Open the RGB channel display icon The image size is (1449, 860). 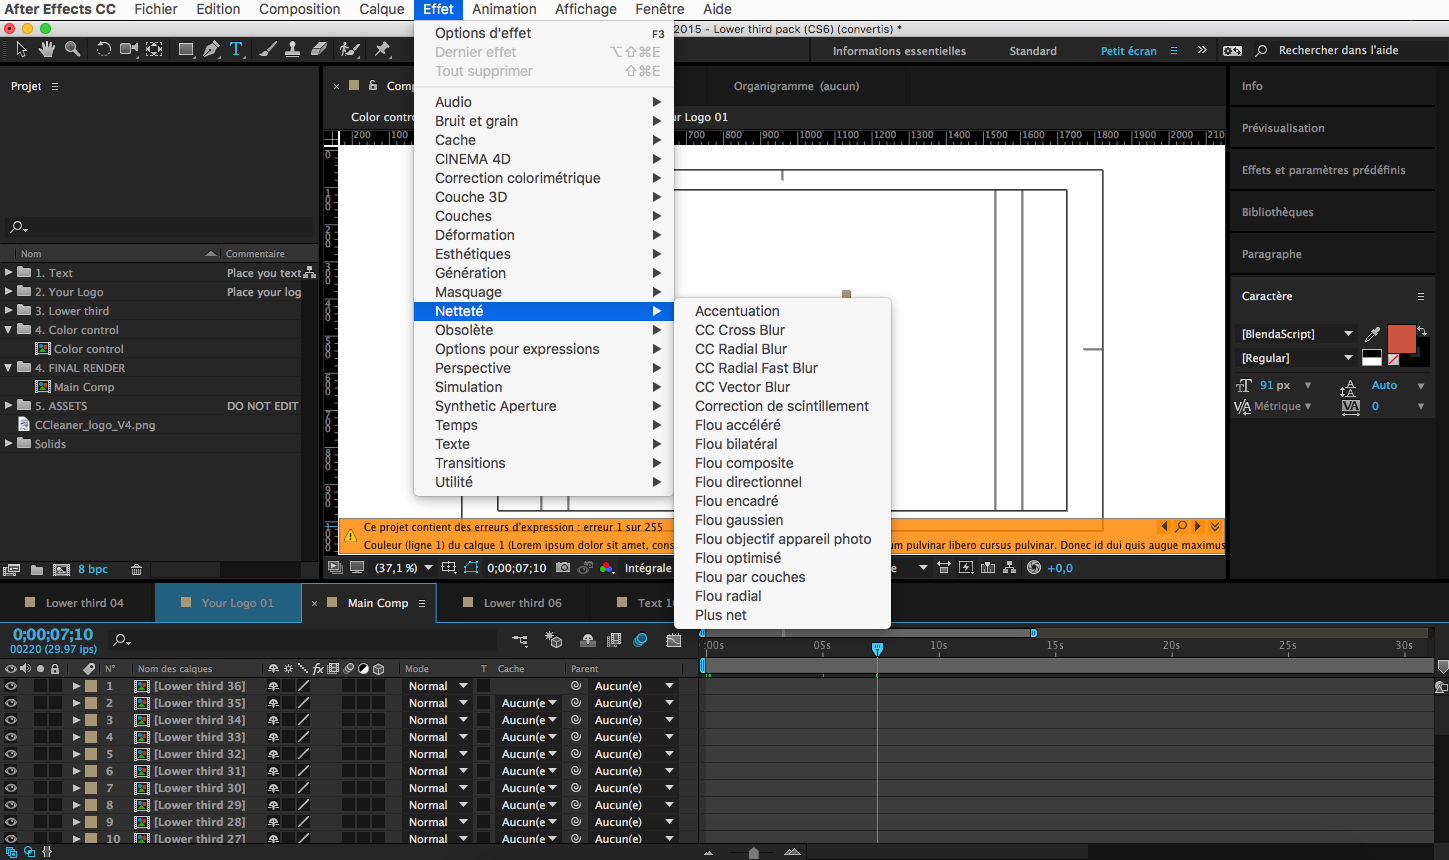[x=606, y=568]
